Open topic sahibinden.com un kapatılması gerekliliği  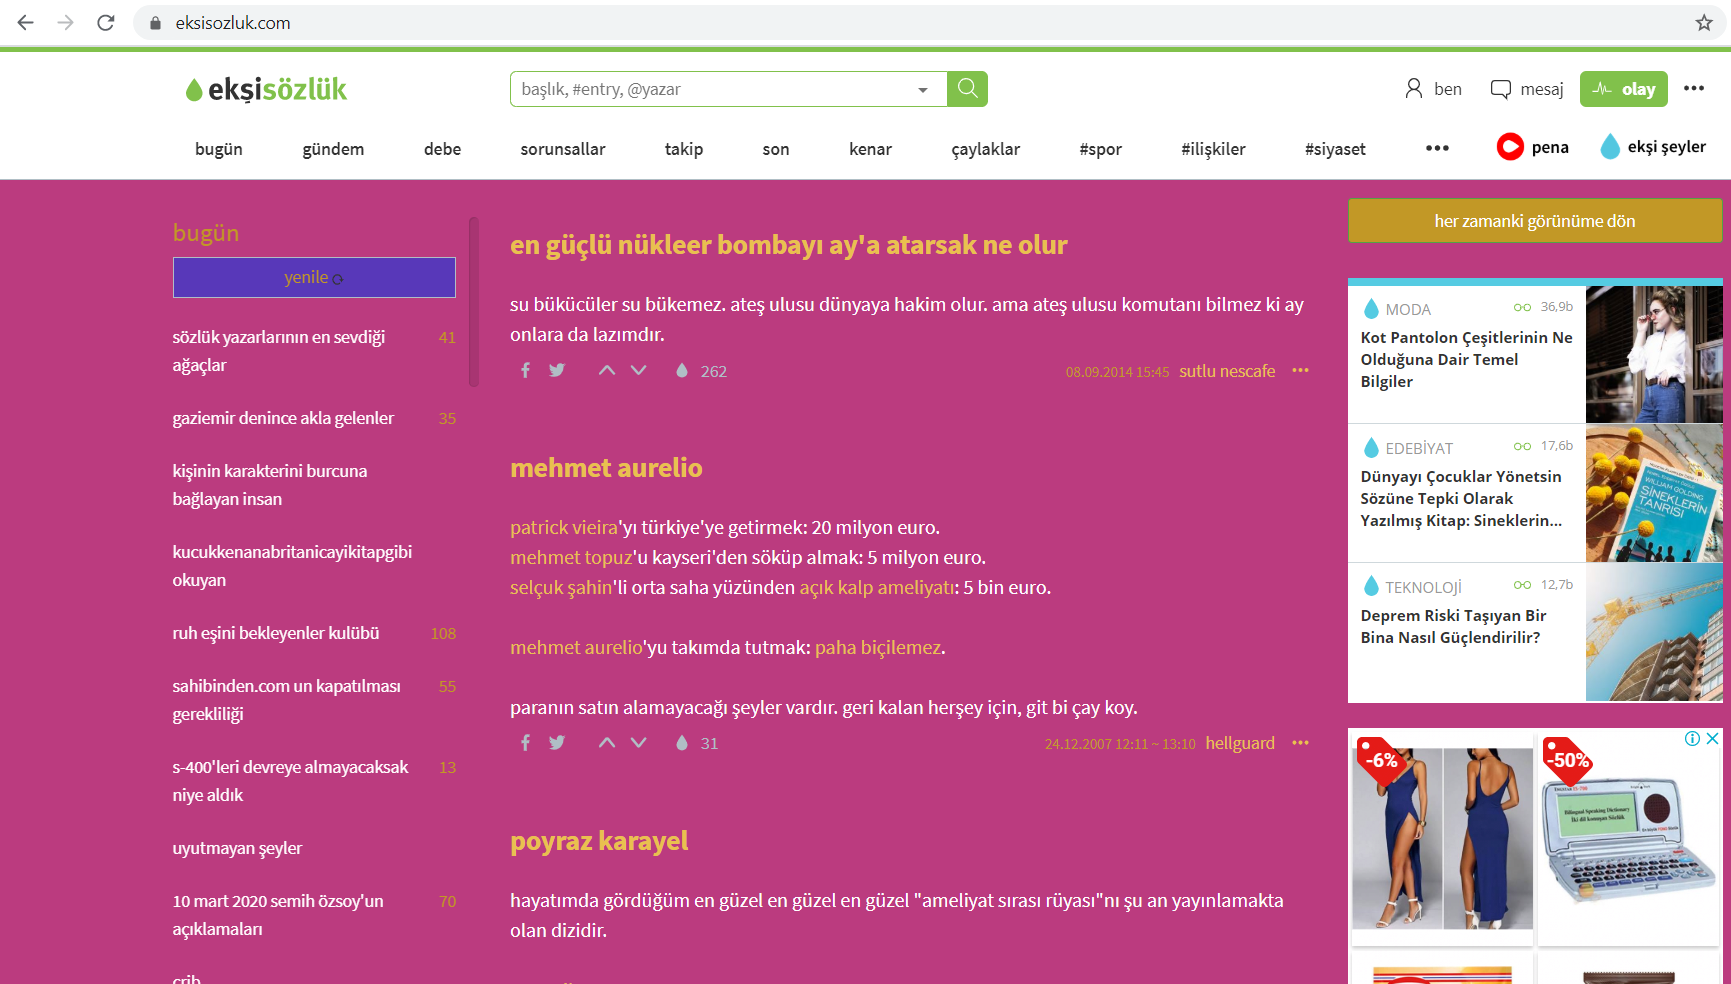pos(287,700)
